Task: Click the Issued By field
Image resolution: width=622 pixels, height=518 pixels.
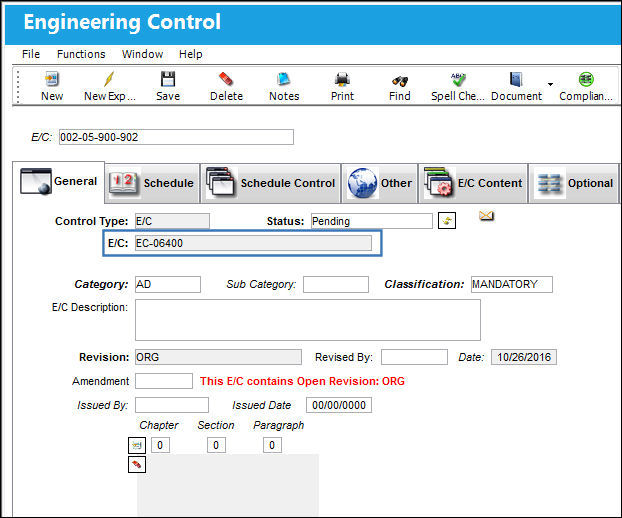Action: coord(172,405)
